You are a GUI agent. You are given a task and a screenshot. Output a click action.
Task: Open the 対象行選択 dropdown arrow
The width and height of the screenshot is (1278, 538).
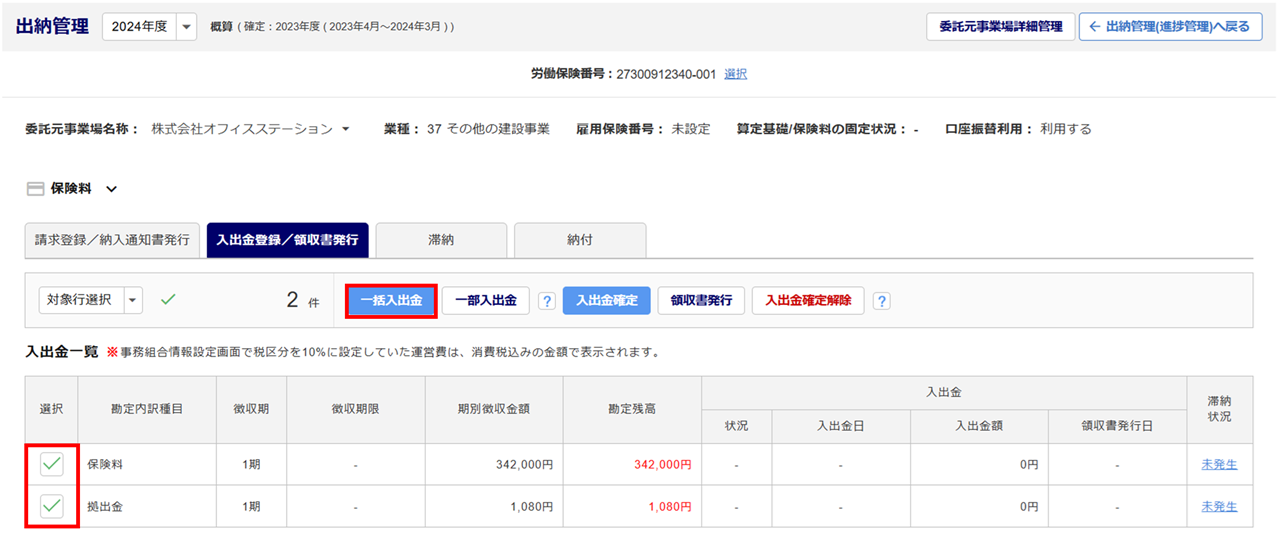pos(133,300)
